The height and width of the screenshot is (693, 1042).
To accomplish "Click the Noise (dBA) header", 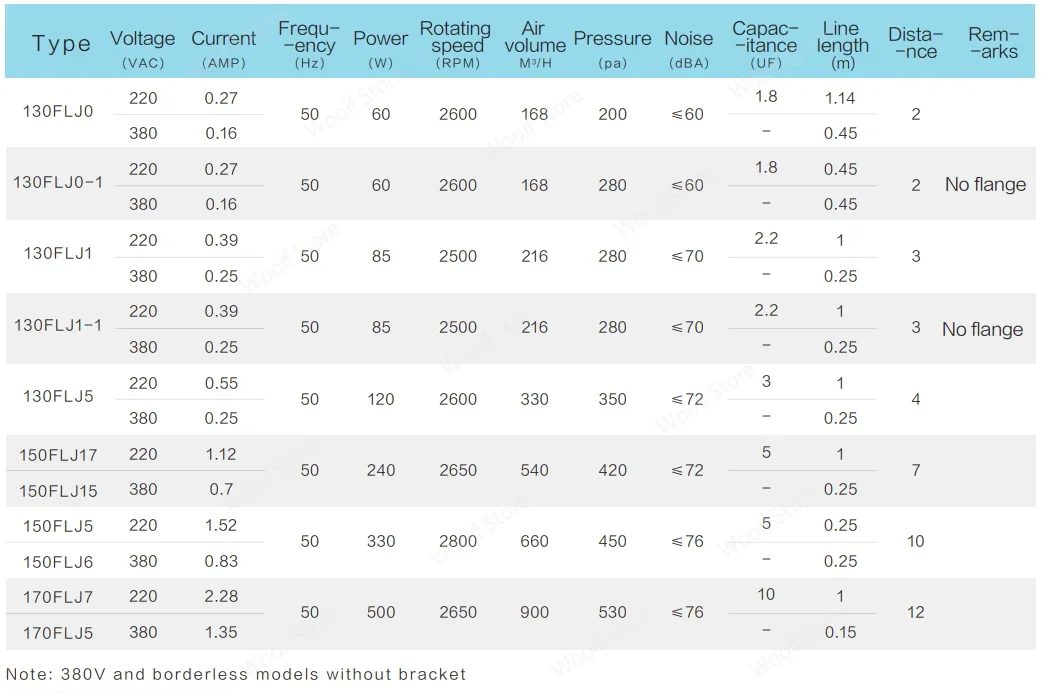I will (x=689, y=46).
